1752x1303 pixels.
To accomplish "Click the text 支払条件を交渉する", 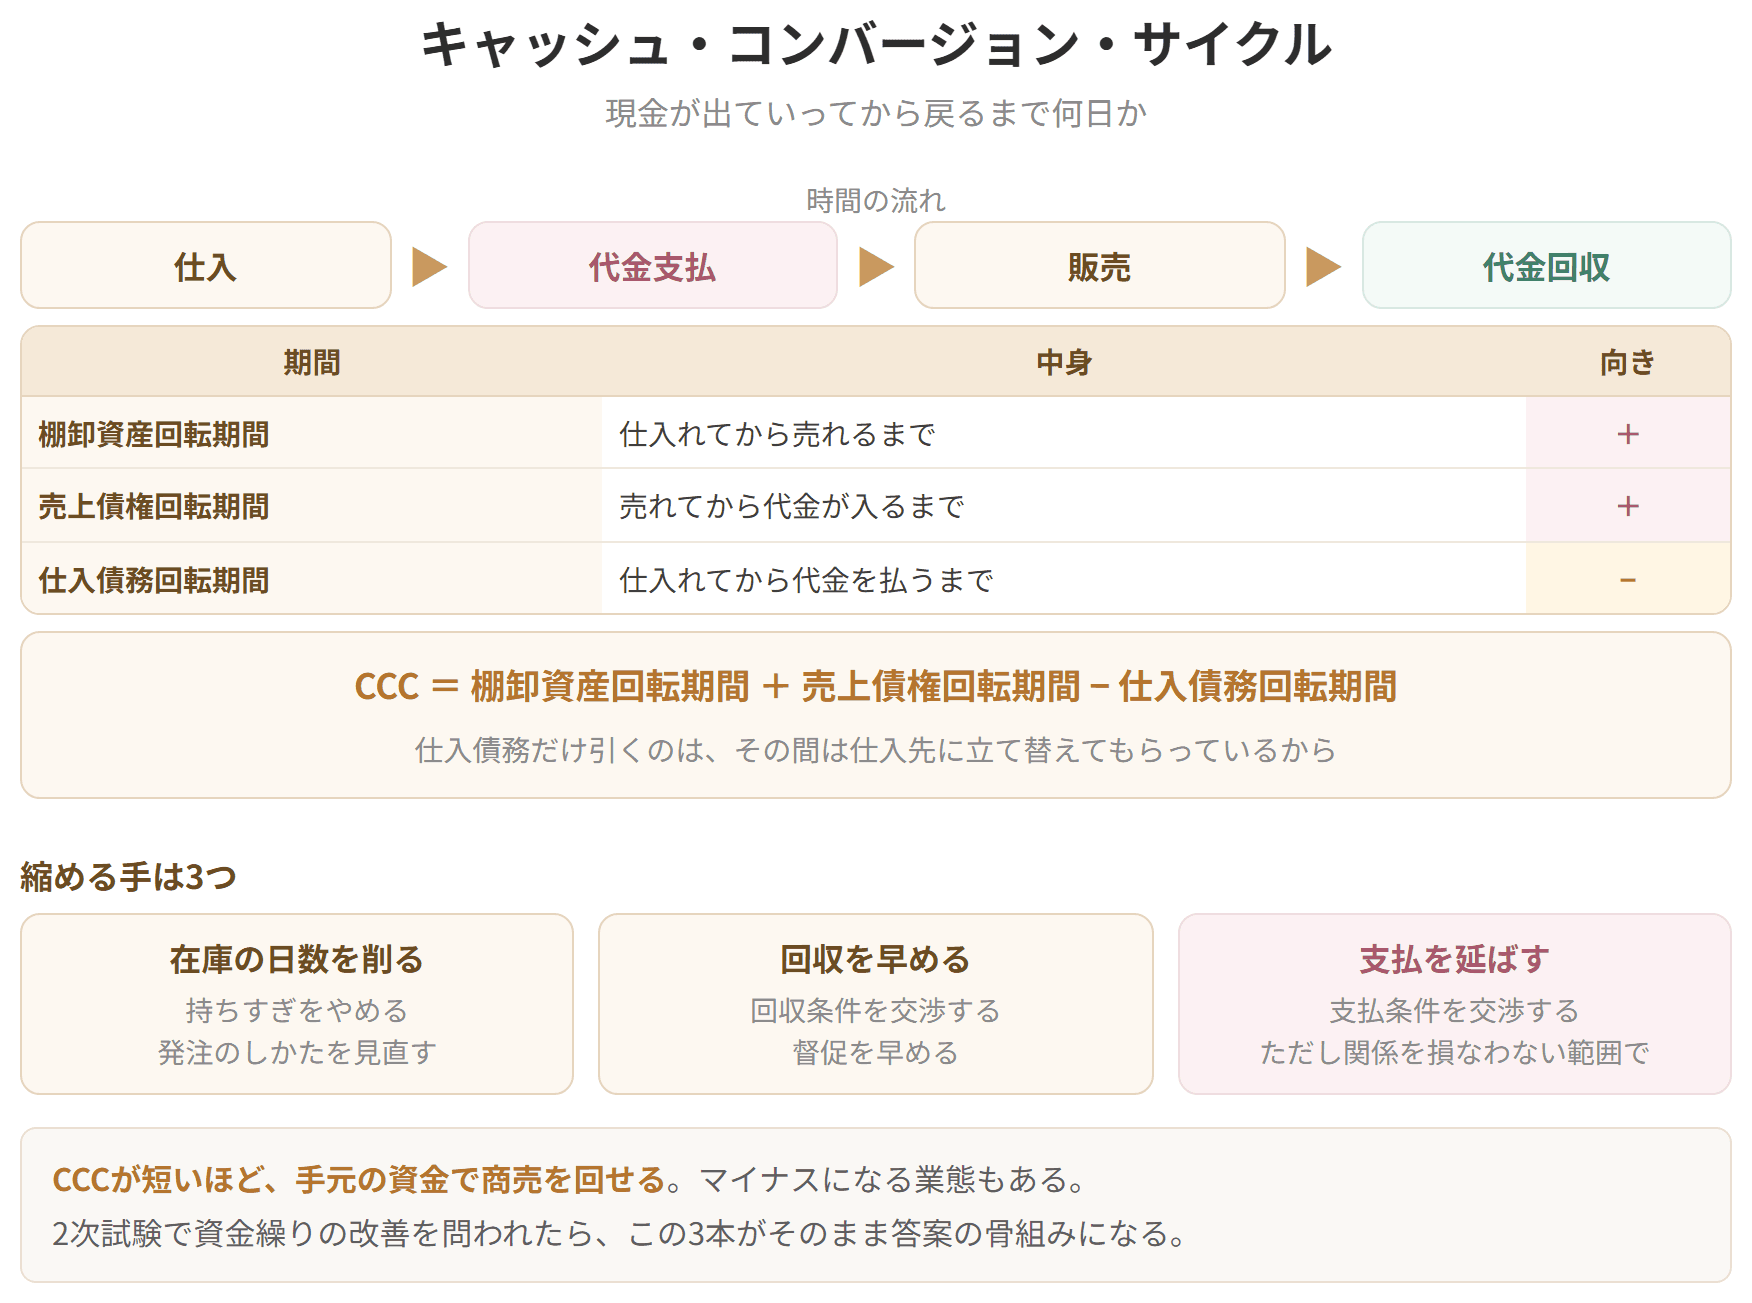I will coord(1455,1011).
